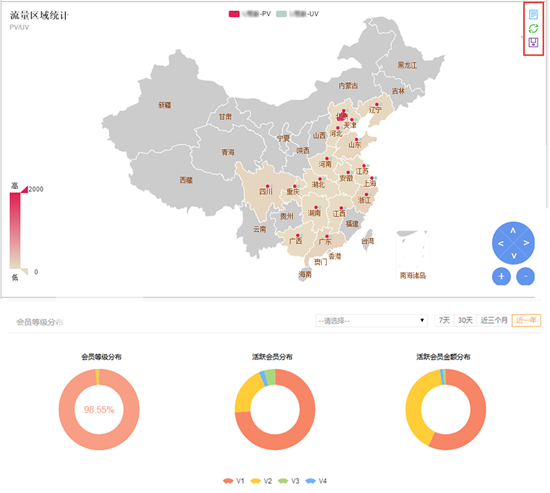Select the 30天 time range tab
Image resolution: width=550 pixels, height=493 pixels.
click(465, 320)
